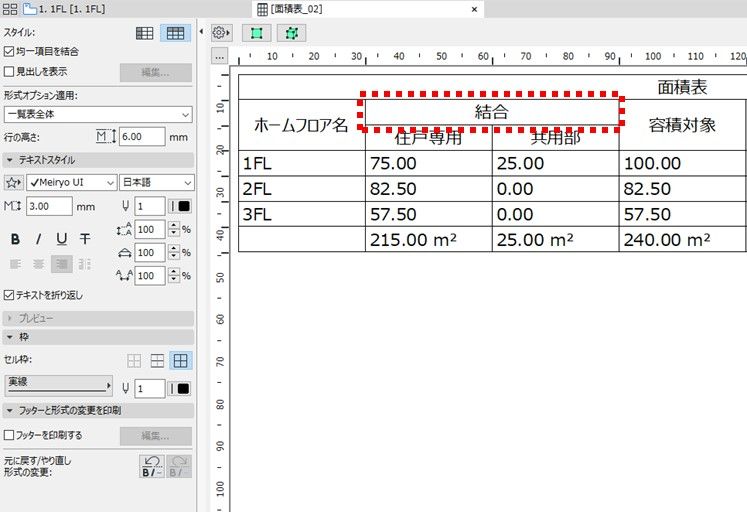Viewport: 747px width, 512px height.
Task: Toggle bold text formatting
Action: pos(15,239)
